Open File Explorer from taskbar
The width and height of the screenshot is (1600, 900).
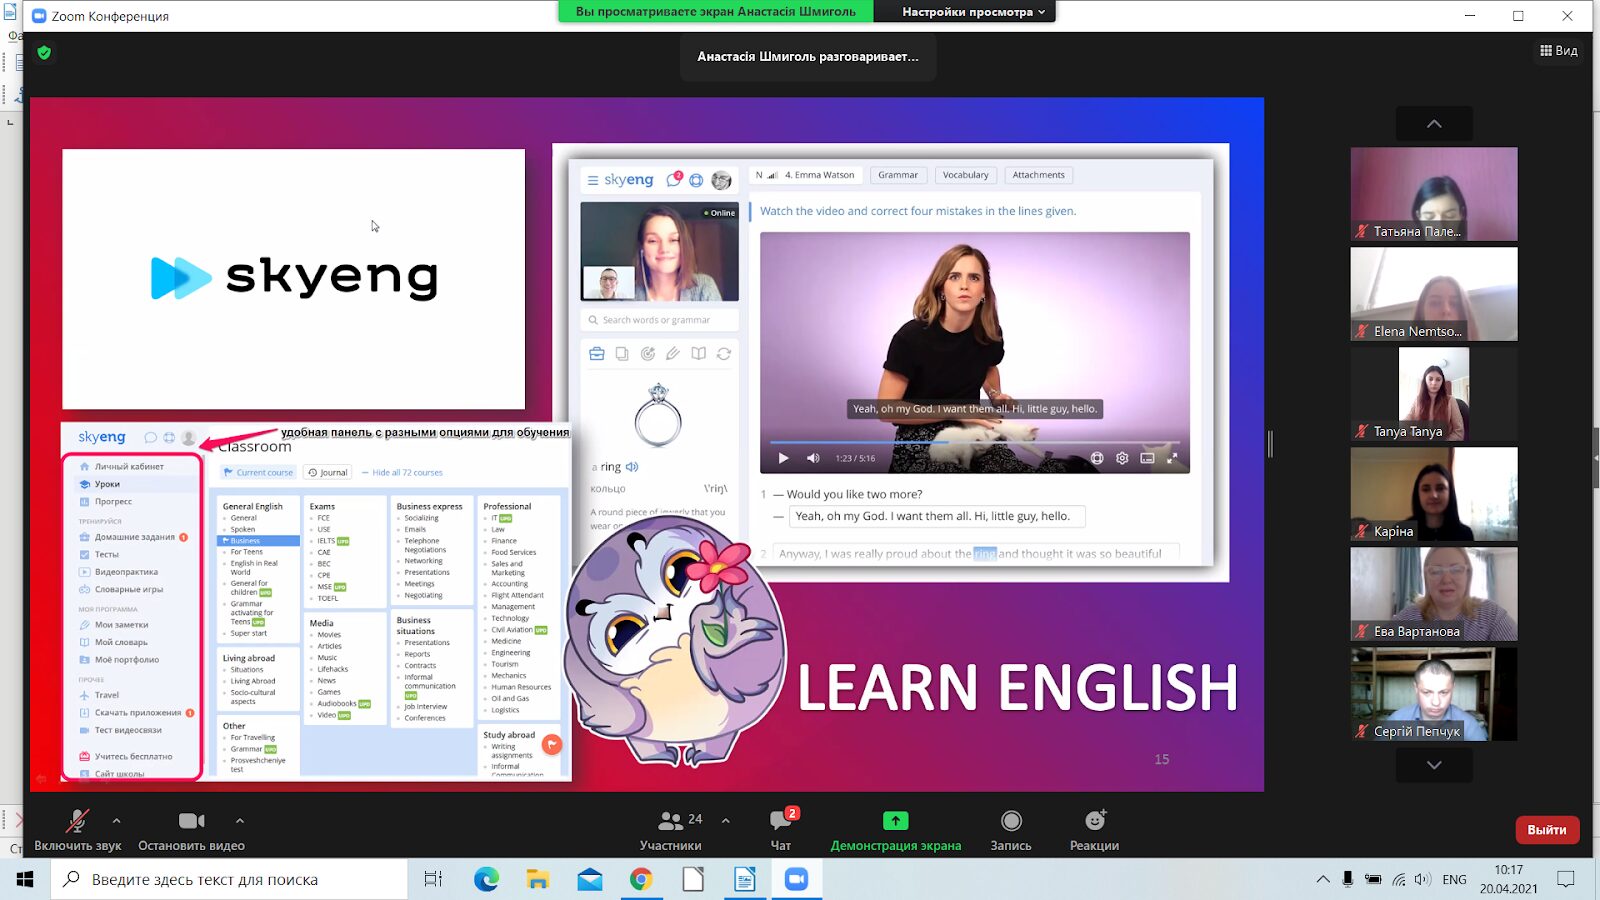click(x=538, y=879)
